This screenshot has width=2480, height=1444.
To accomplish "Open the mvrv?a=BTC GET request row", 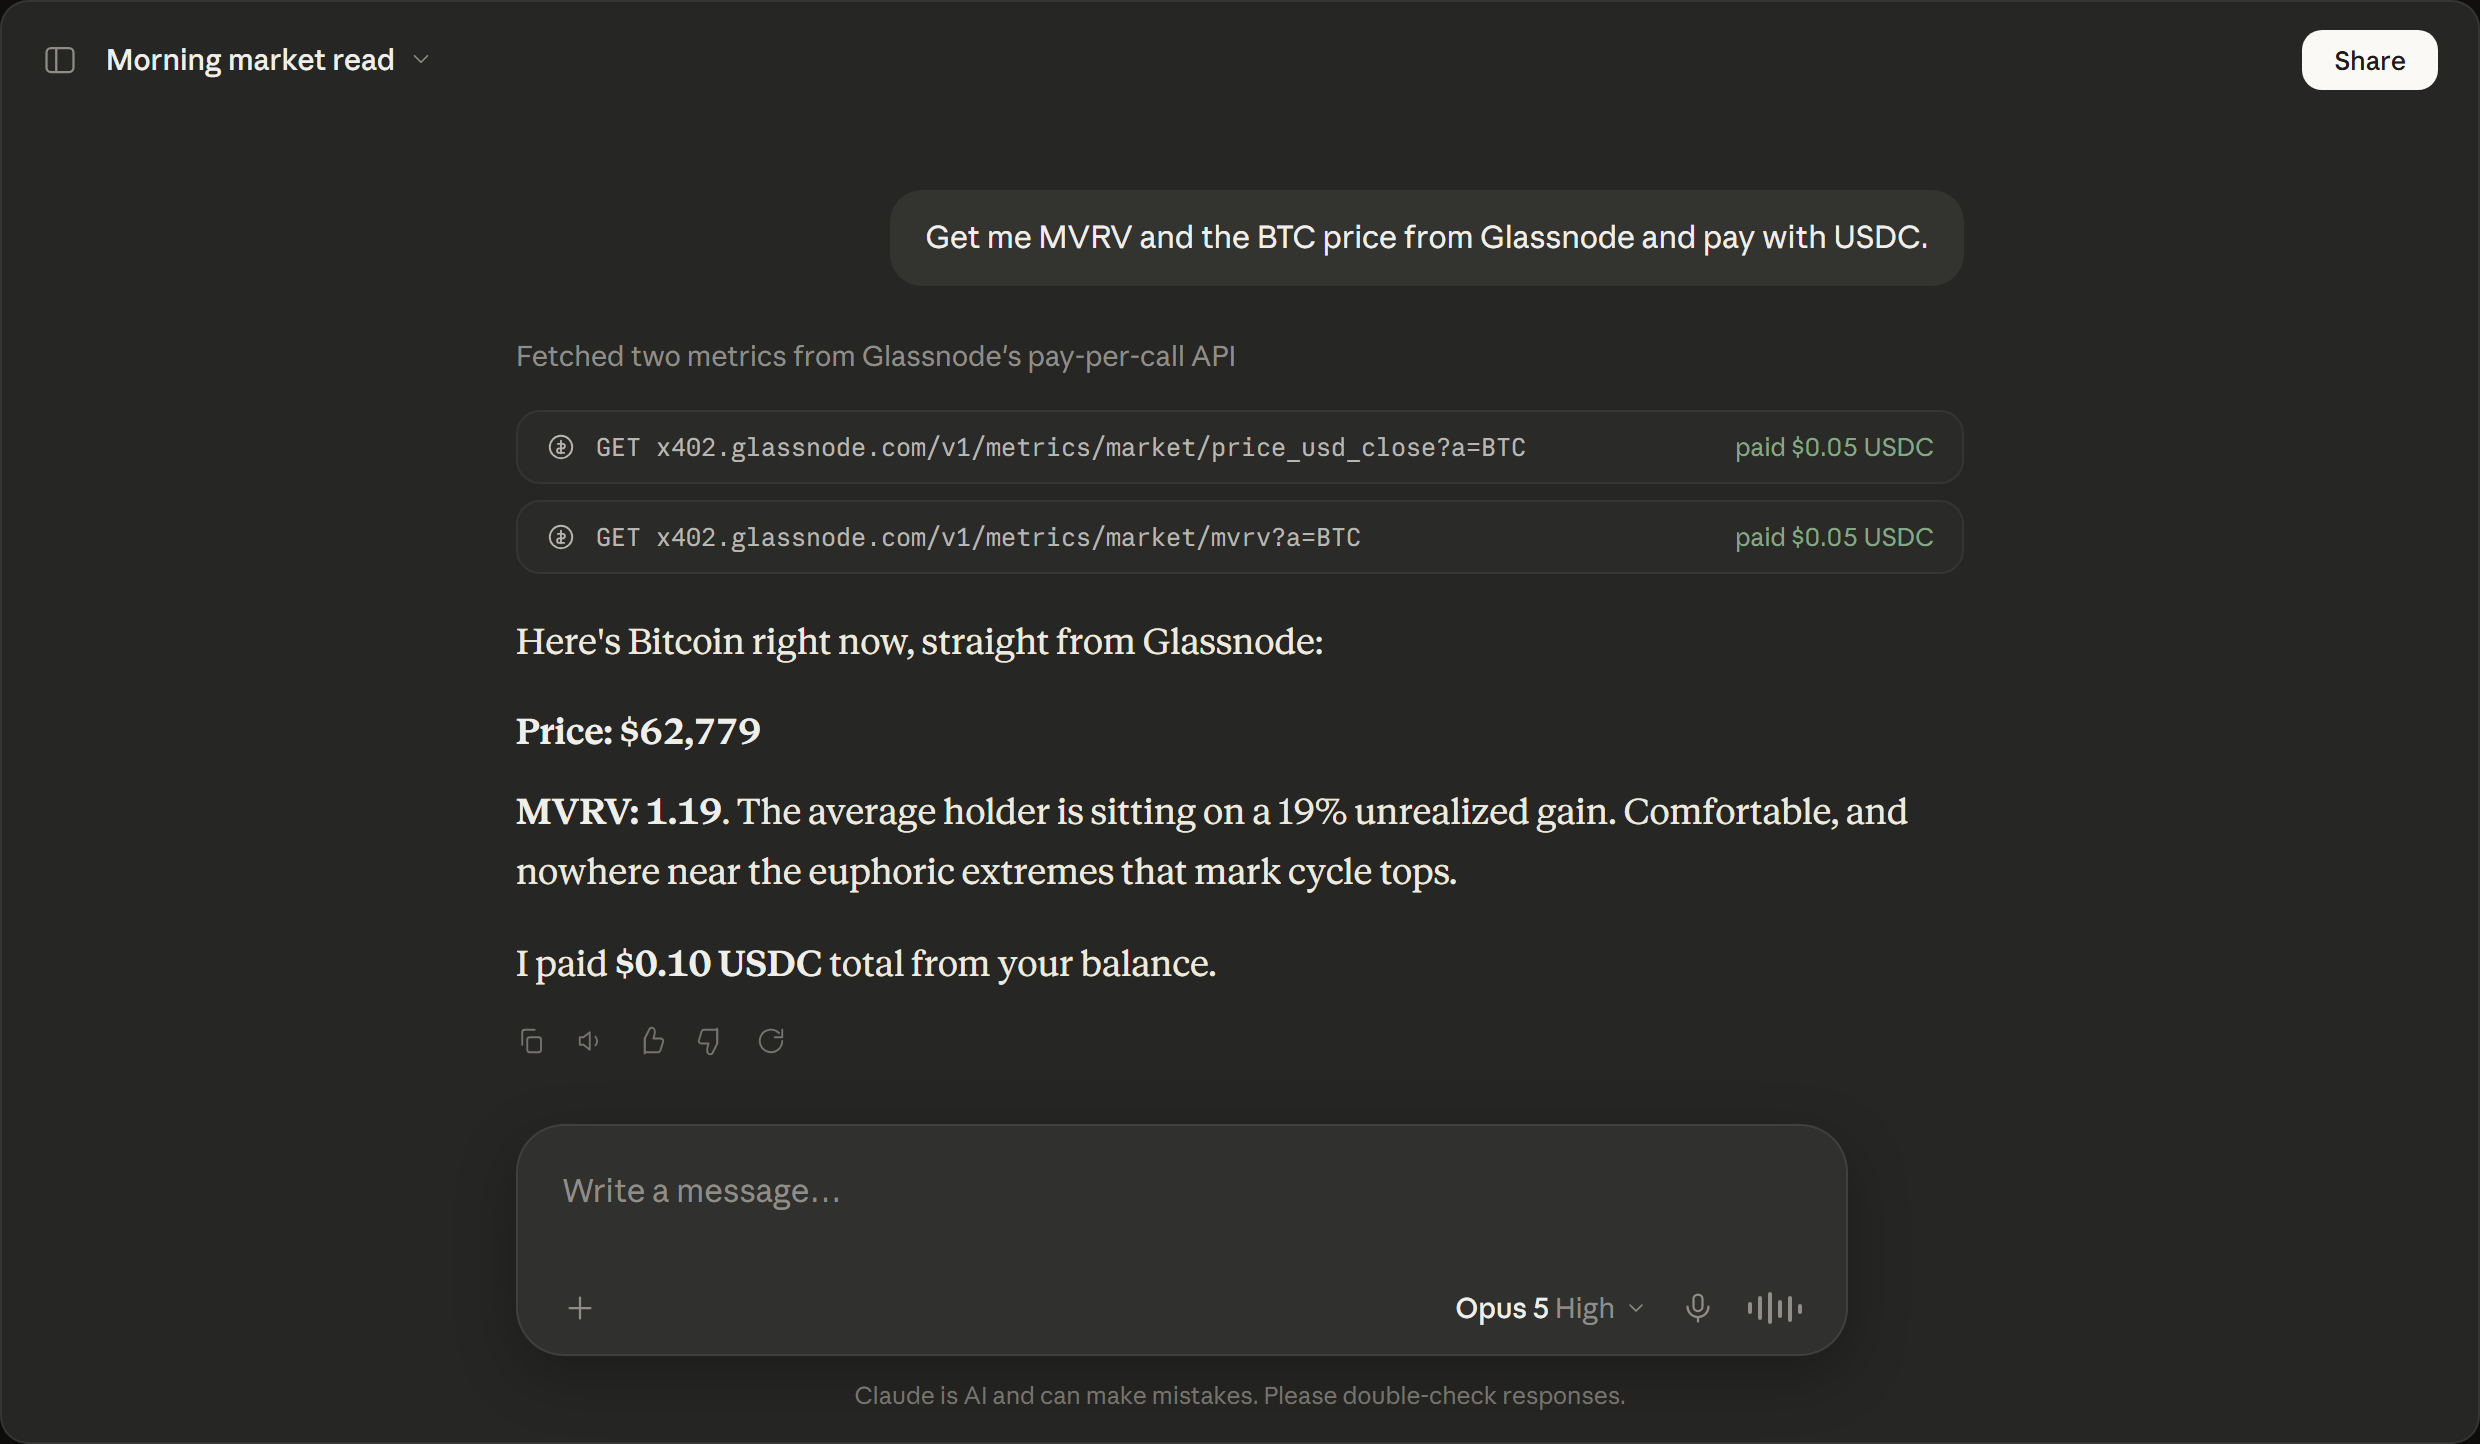I will point(1239,537).
